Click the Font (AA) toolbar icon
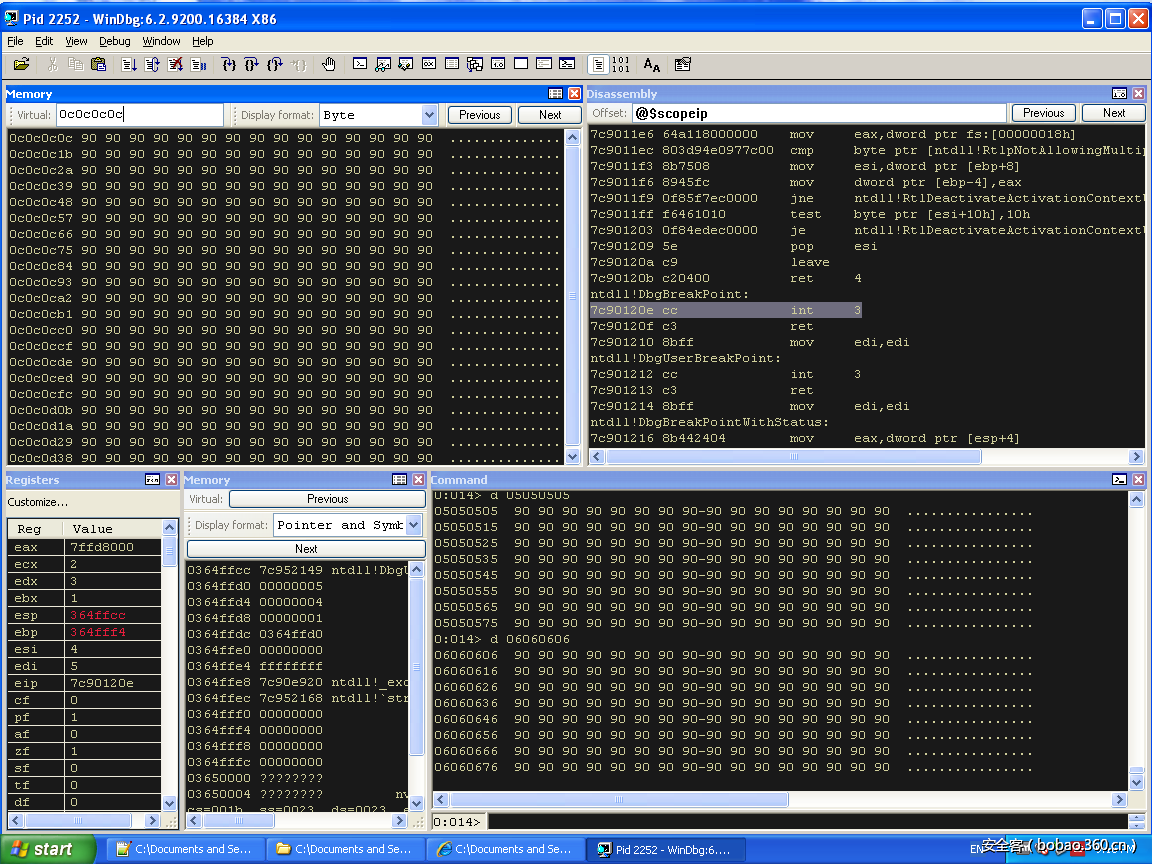Screen dimensions: 1152x864 [652, 64]
